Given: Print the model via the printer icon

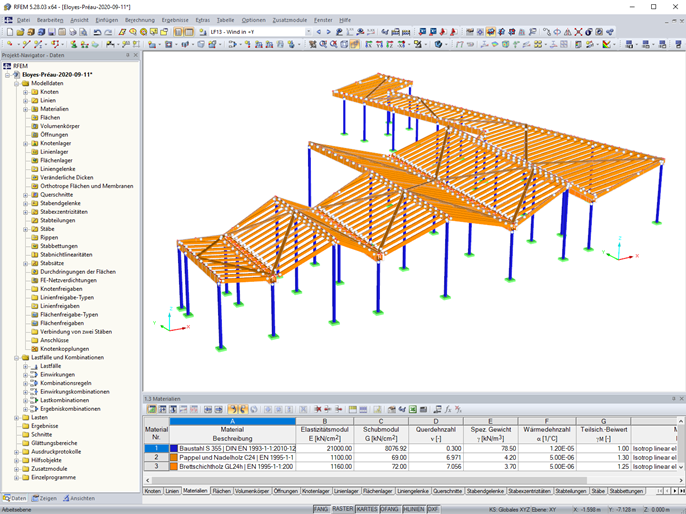Looking at the screenshot, I should click(73, 32).
